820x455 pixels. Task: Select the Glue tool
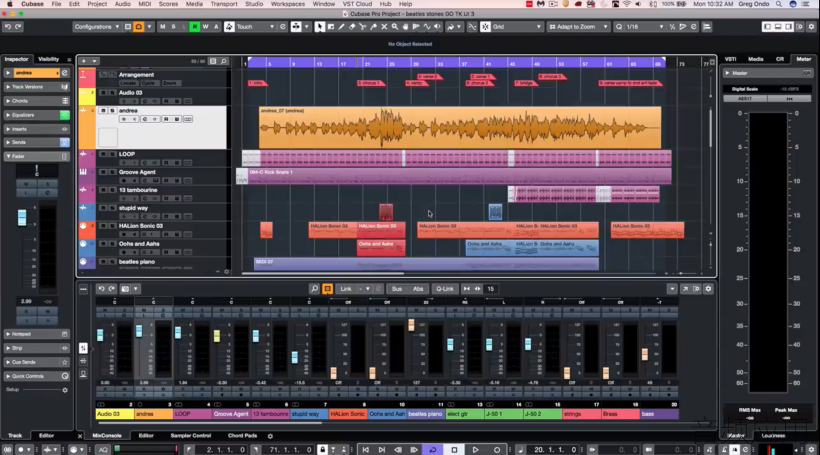[373, 27]
